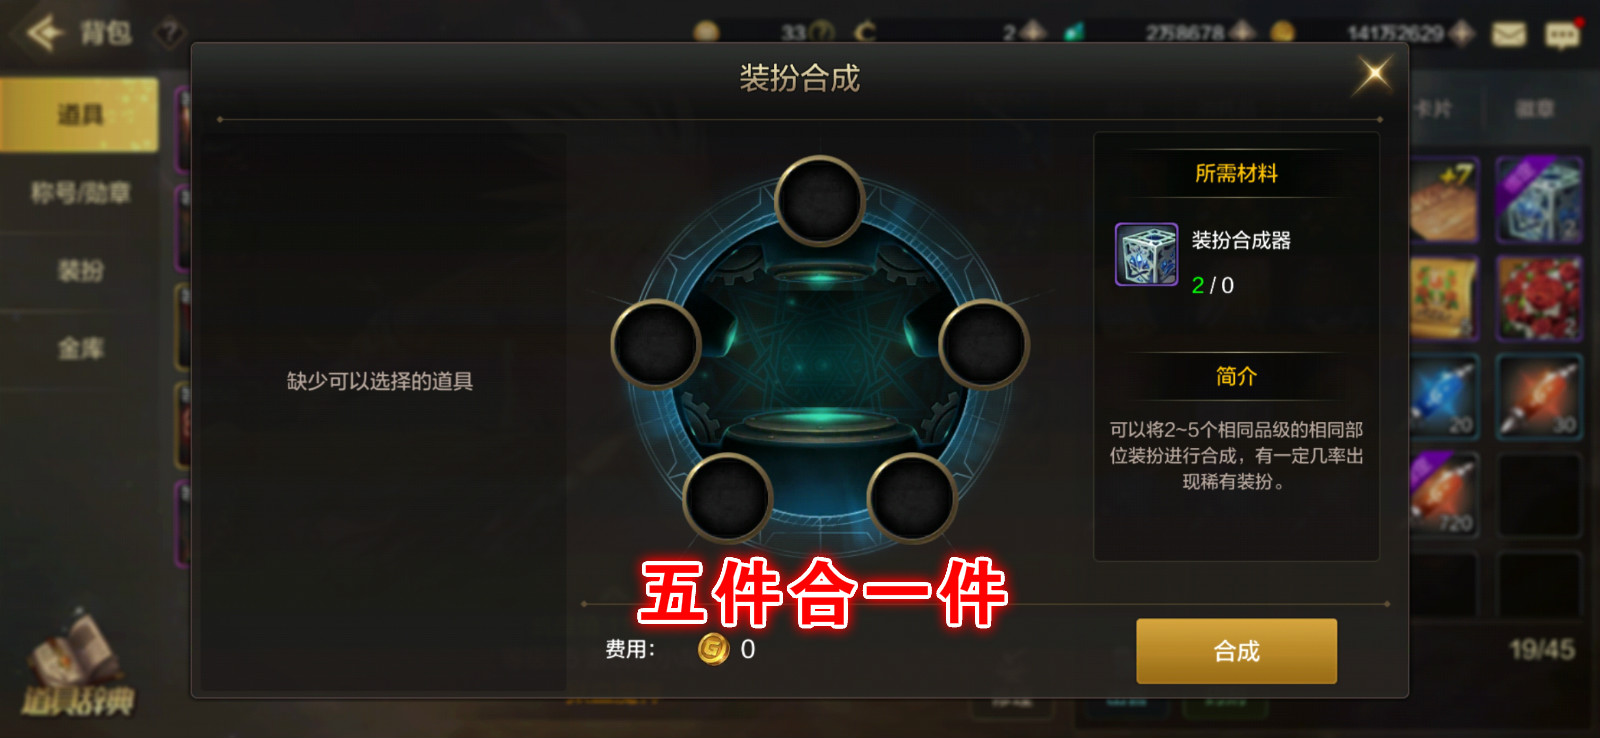Go back with the 背包 arrow
Screen dimensions: 1600x738
(x=45, y=33)
